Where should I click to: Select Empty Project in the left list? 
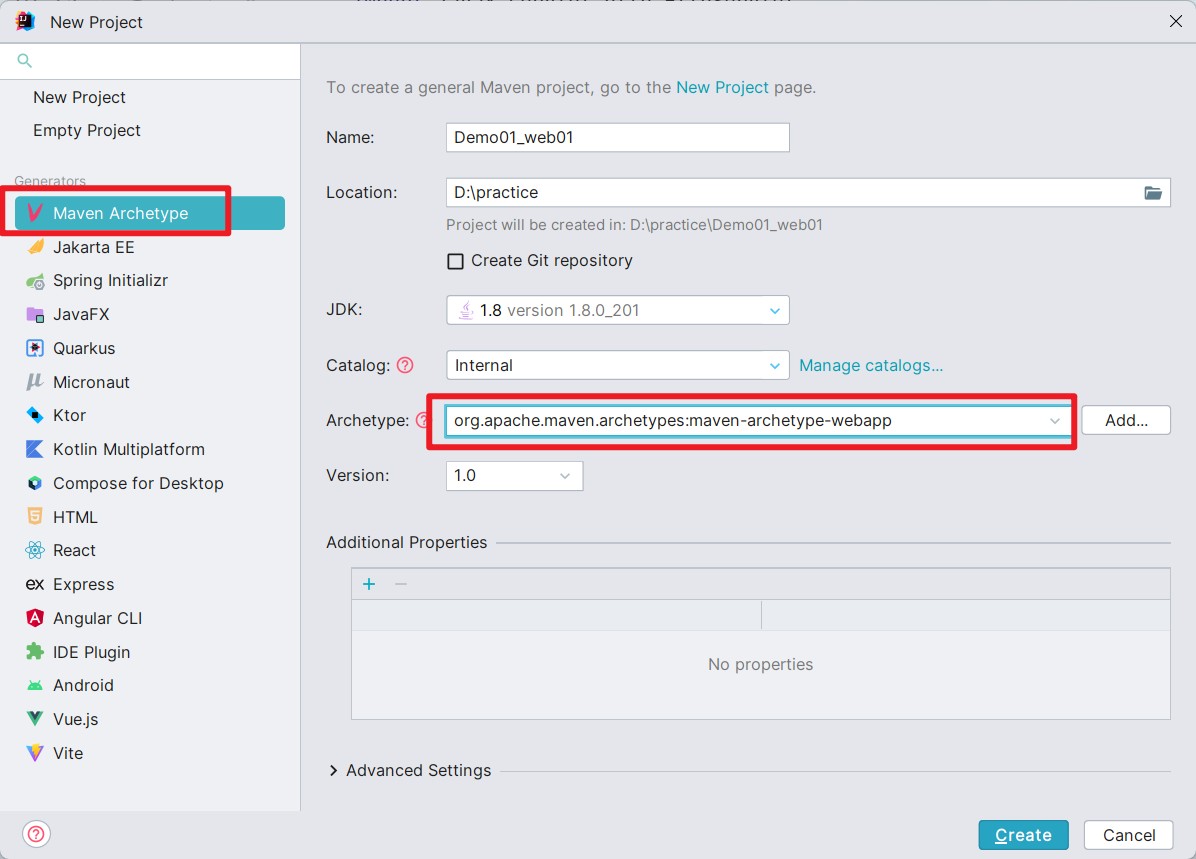pos(87,130)
